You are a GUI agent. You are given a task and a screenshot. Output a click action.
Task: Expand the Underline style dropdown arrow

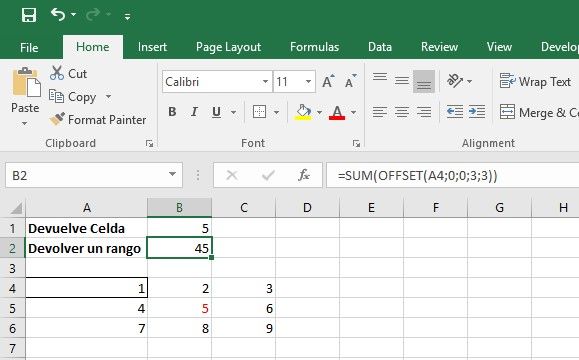[x=233, y=112]
